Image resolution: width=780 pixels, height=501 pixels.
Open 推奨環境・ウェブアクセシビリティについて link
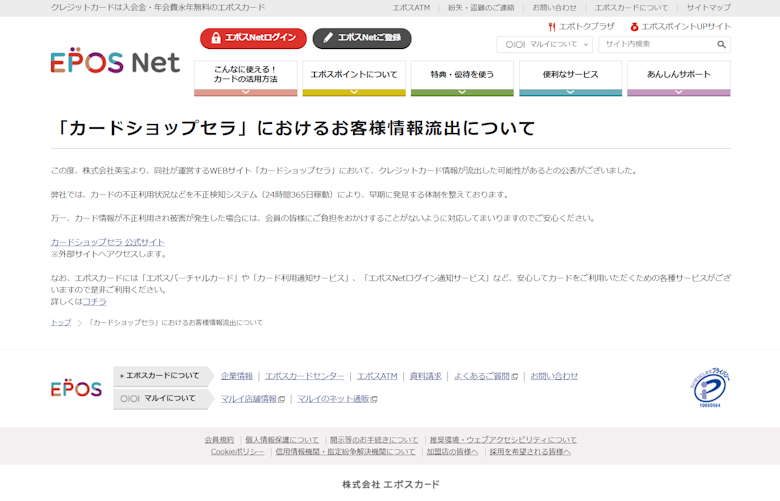[x=503, y=440]
